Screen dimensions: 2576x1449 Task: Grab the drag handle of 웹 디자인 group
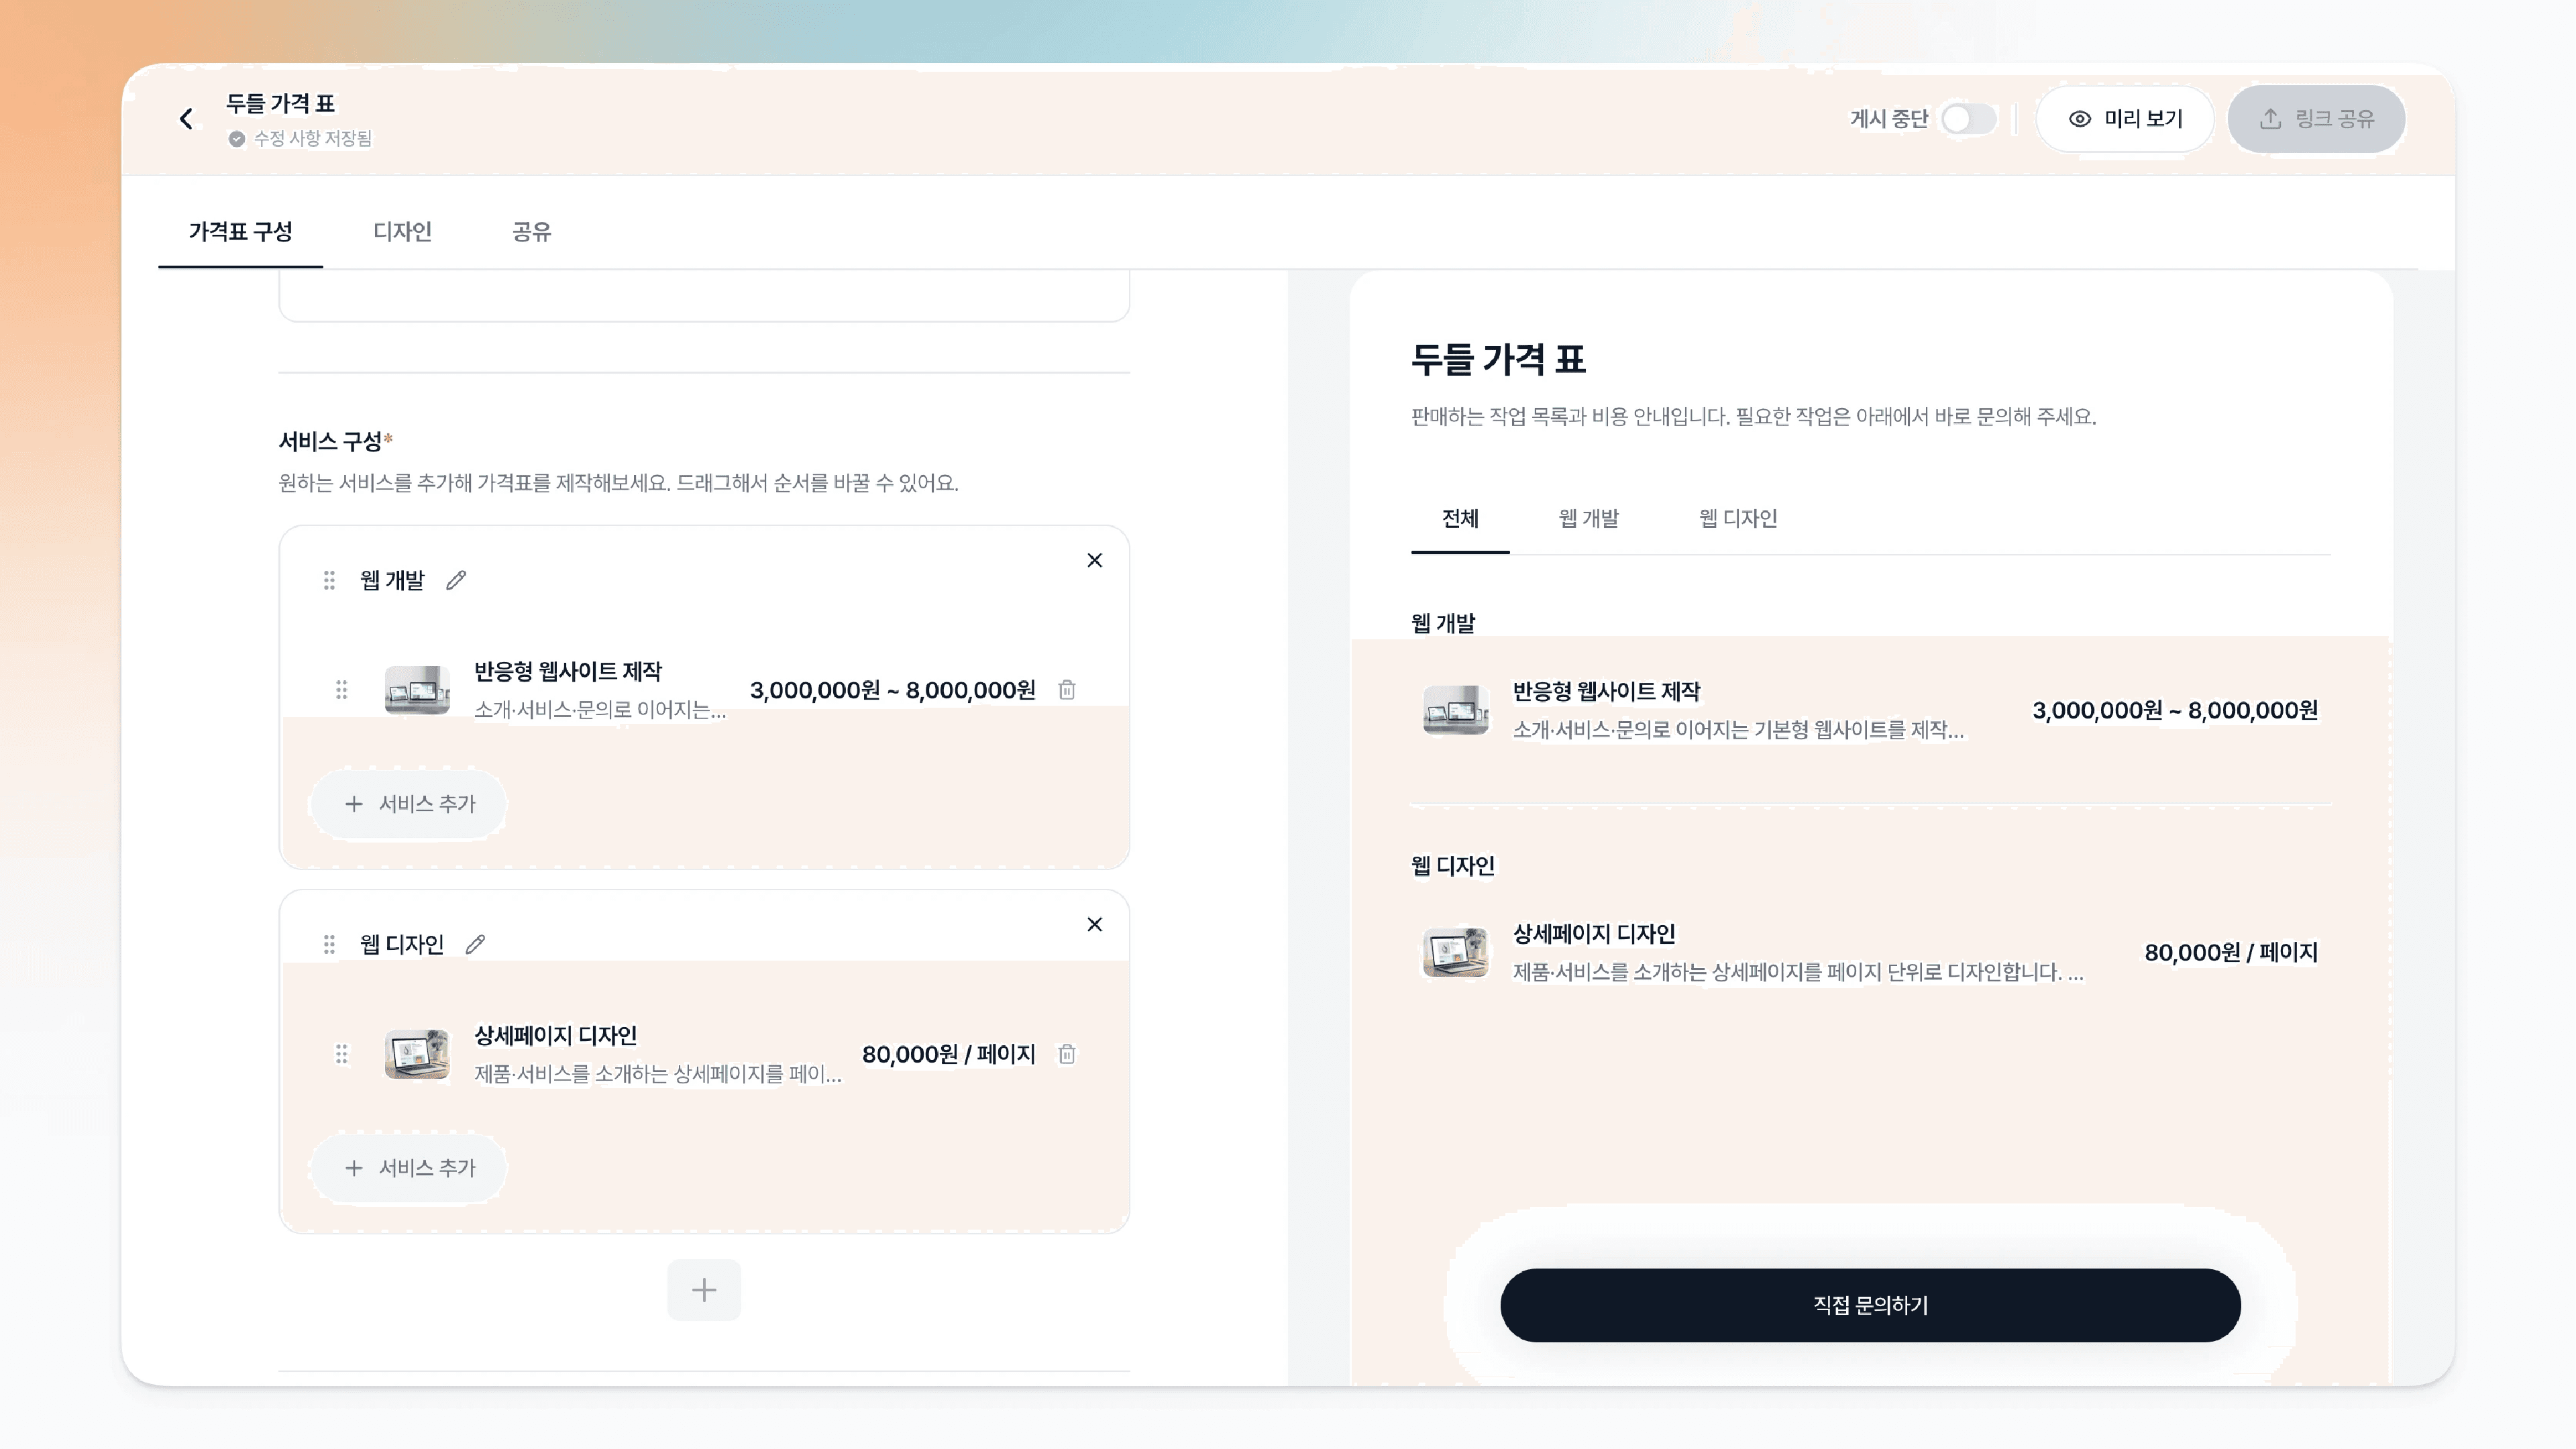point(329,944)
